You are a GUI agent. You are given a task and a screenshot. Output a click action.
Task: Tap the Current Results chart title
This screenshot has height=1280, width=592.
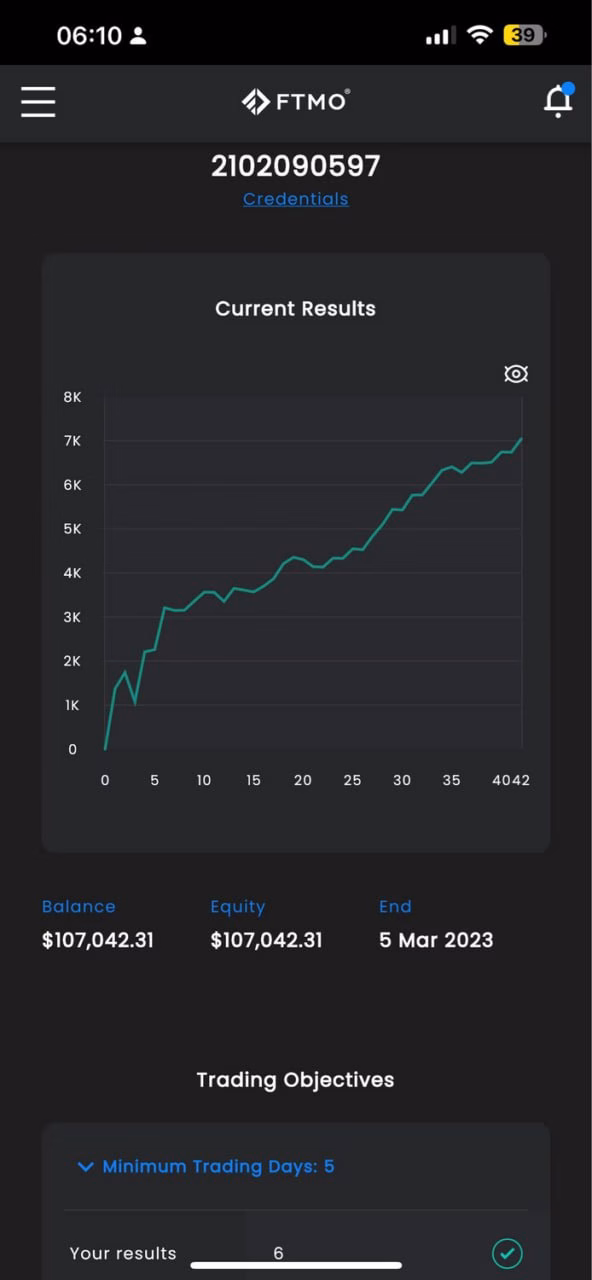[296, 309]
